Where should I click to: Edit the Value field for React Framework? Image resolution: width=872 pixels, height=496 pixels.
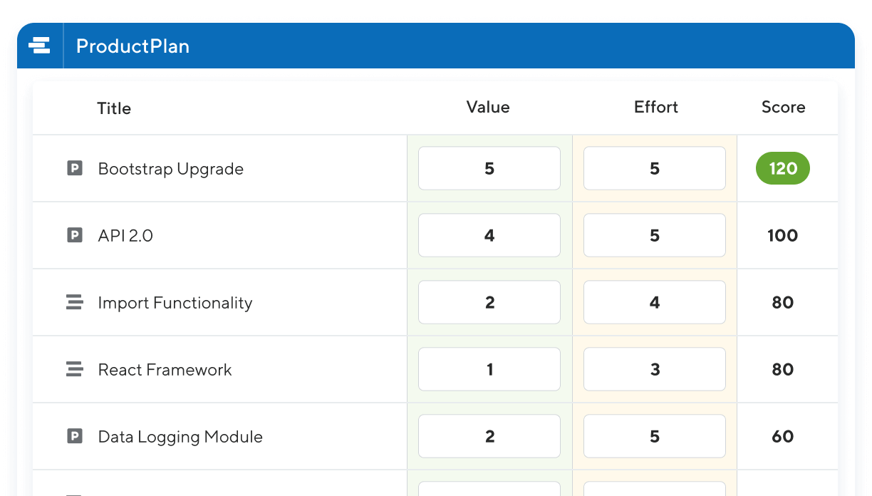489,369
